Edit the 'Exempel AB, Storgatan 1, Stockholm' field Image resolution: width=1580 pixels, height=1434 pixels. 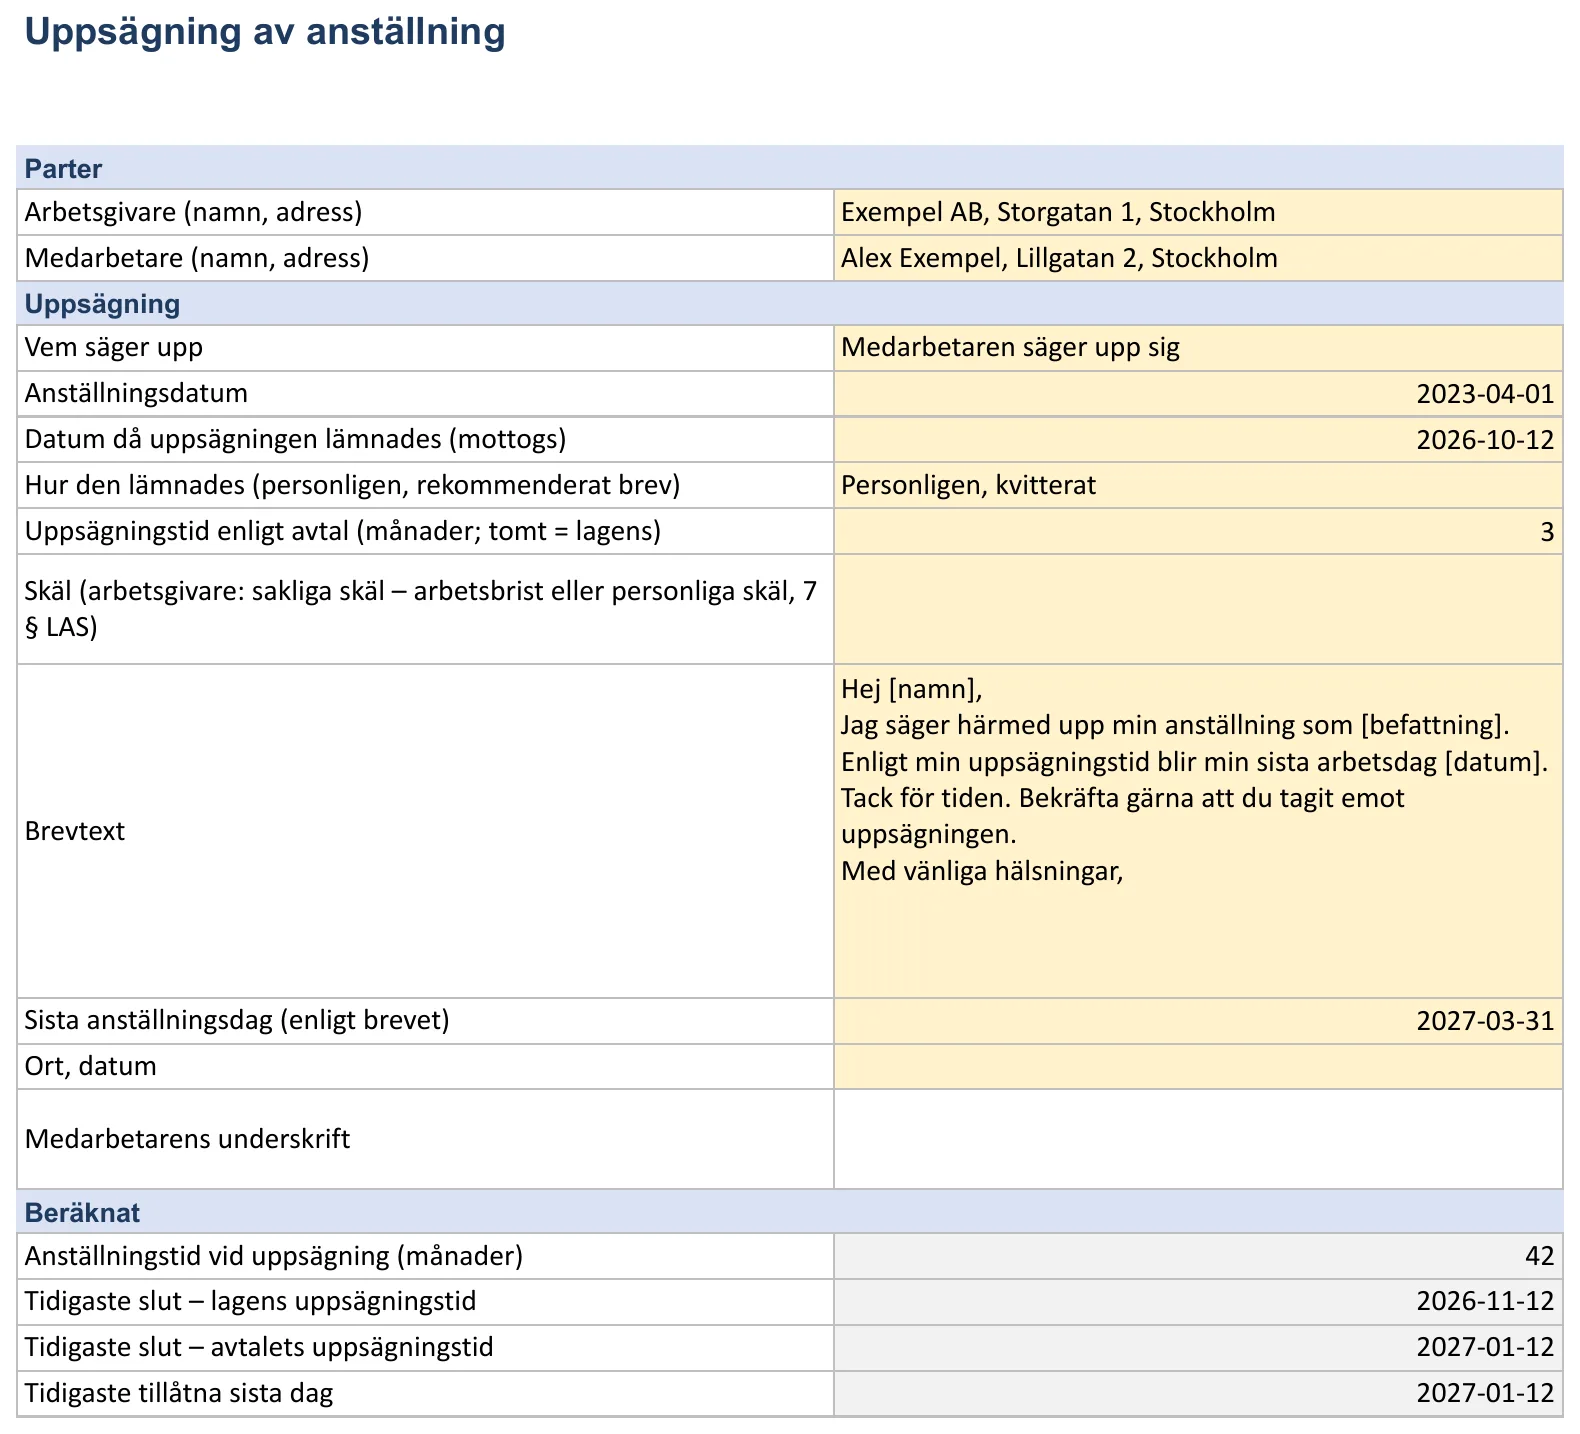click(x=1198, y=212)
